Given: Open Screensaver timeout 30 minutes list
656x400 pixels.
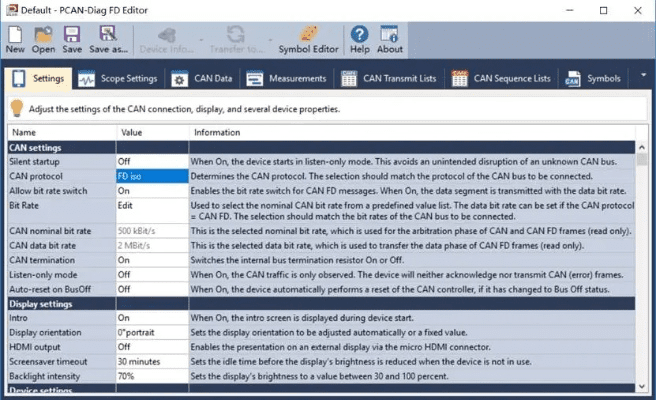Looking at the screenshot, I should [x=150, y=360].
